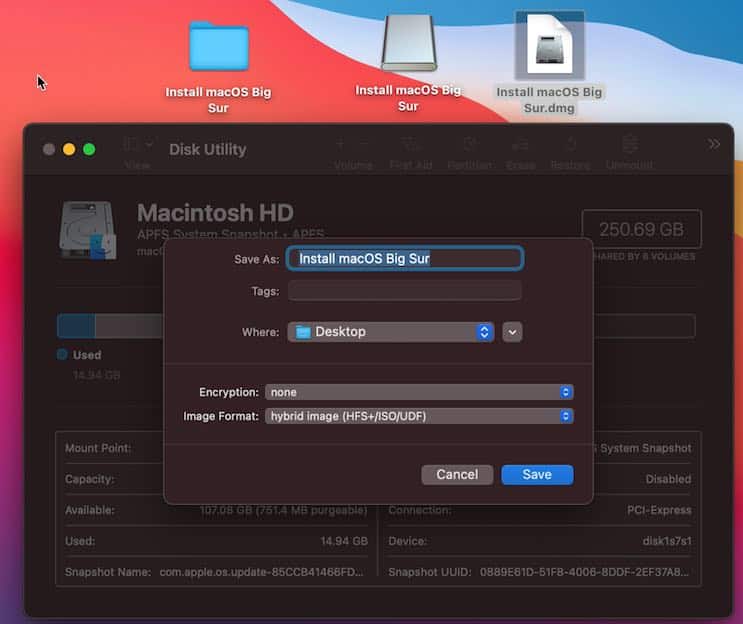Open the Install macOS Big Sur folder icon

coord(218,46)
